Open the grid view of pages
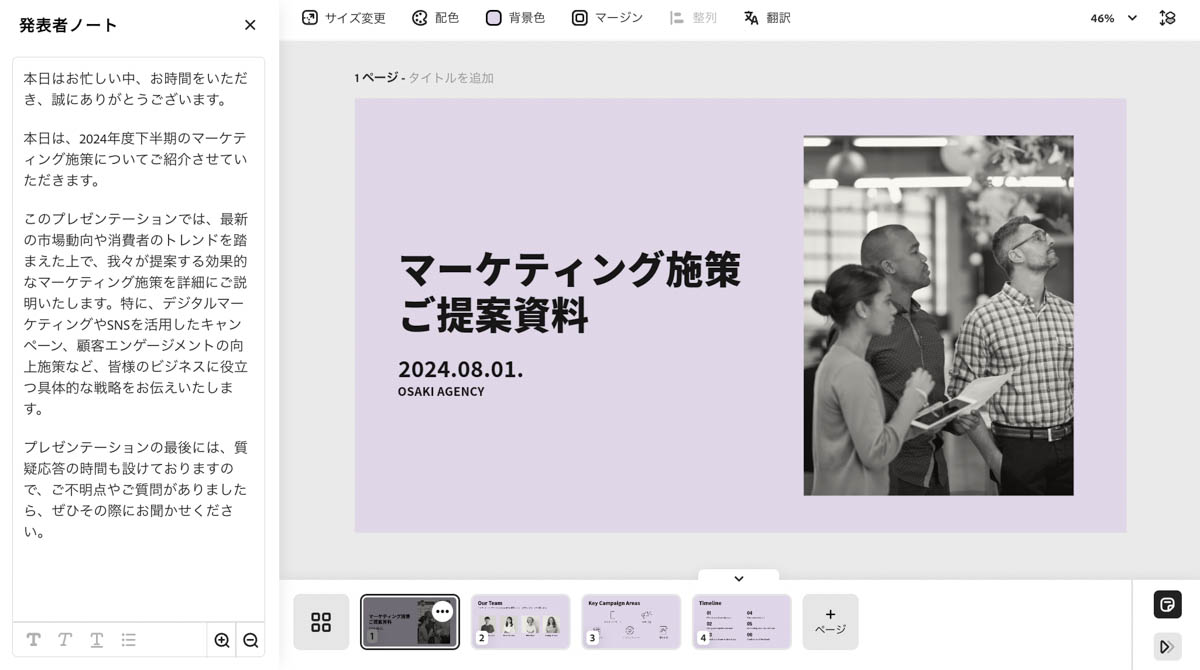This screenshot has width=1200, height=670. [x=321, y=622]
